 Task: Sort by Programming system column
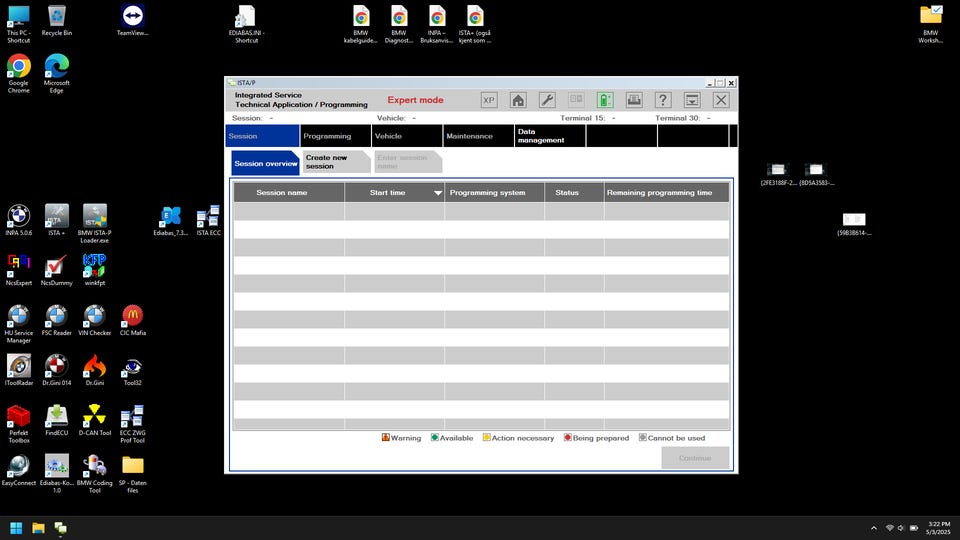pyautogui.click(x=494, y=193)
